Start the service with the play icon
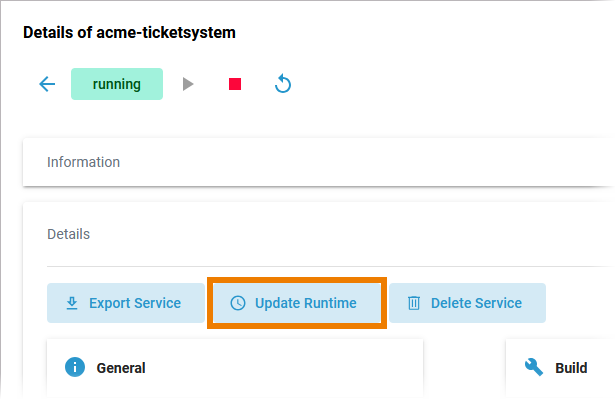616x400 pixels. pyautogui.click(x=188, y=84)
